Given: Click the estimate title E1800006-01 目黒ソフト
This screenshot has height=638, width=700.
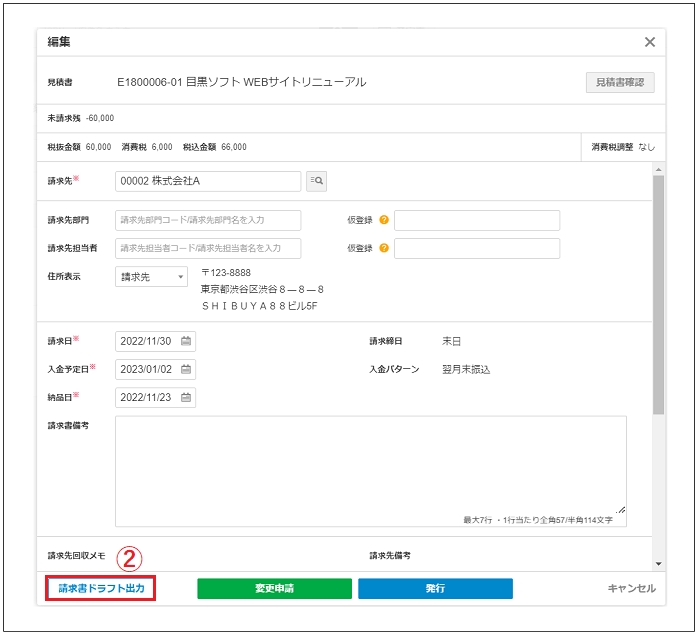Looking at the screenshot, I should pos(242,82).
